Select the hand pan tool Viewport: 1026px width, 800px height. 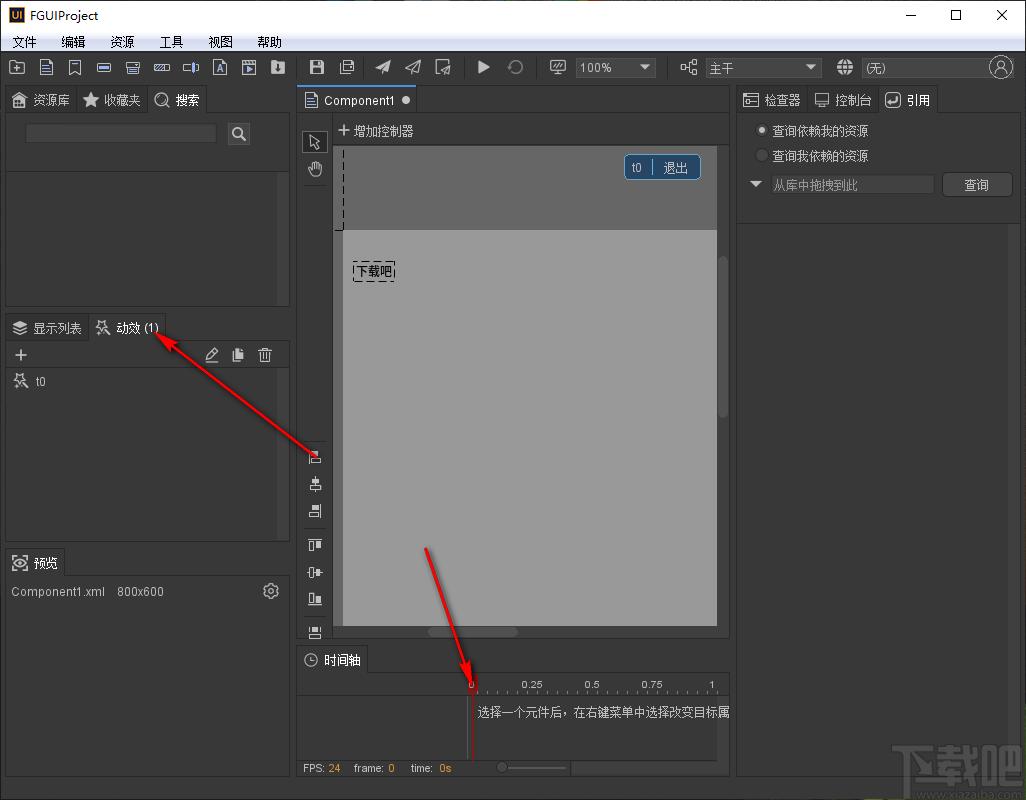click(315, 169)
